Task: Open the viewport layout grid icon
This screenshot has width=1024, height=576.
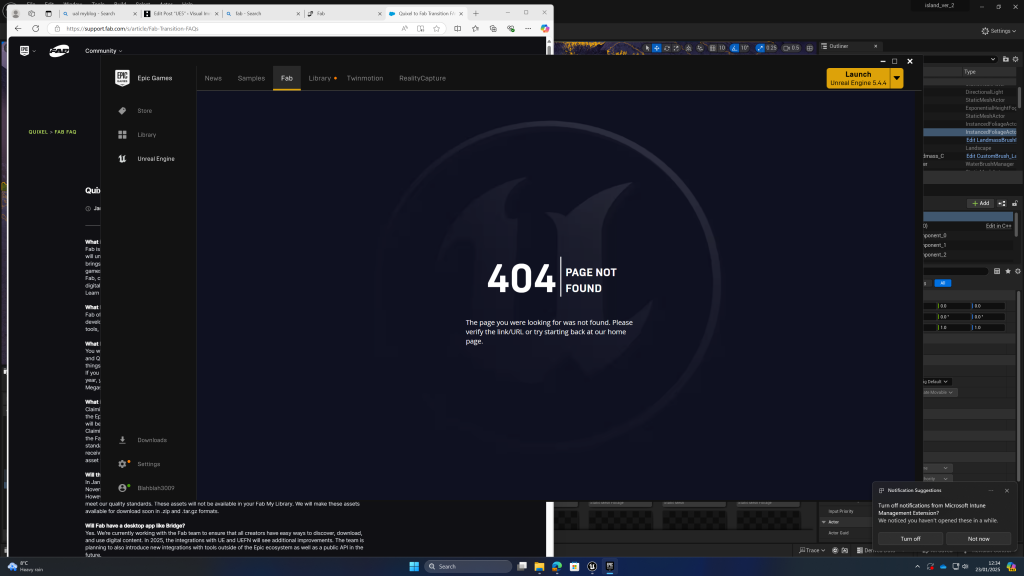Action: click(x=810, y=48)
